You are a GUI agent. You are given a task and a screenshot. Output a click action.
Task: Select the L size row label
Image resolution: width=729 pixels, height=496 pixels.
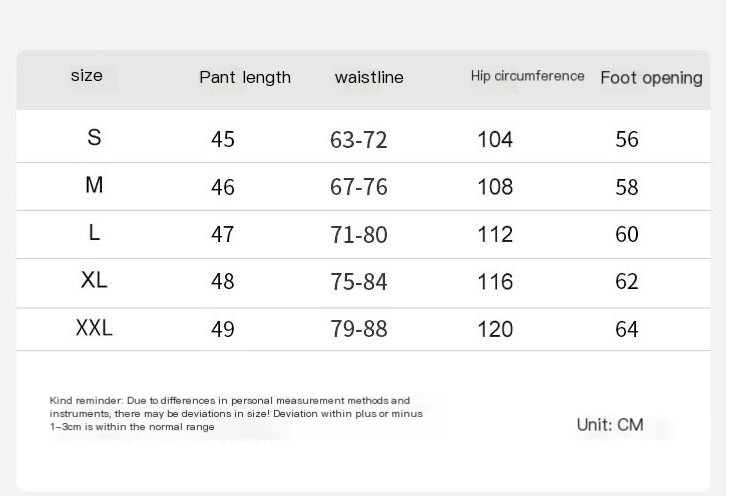(94, 232)
